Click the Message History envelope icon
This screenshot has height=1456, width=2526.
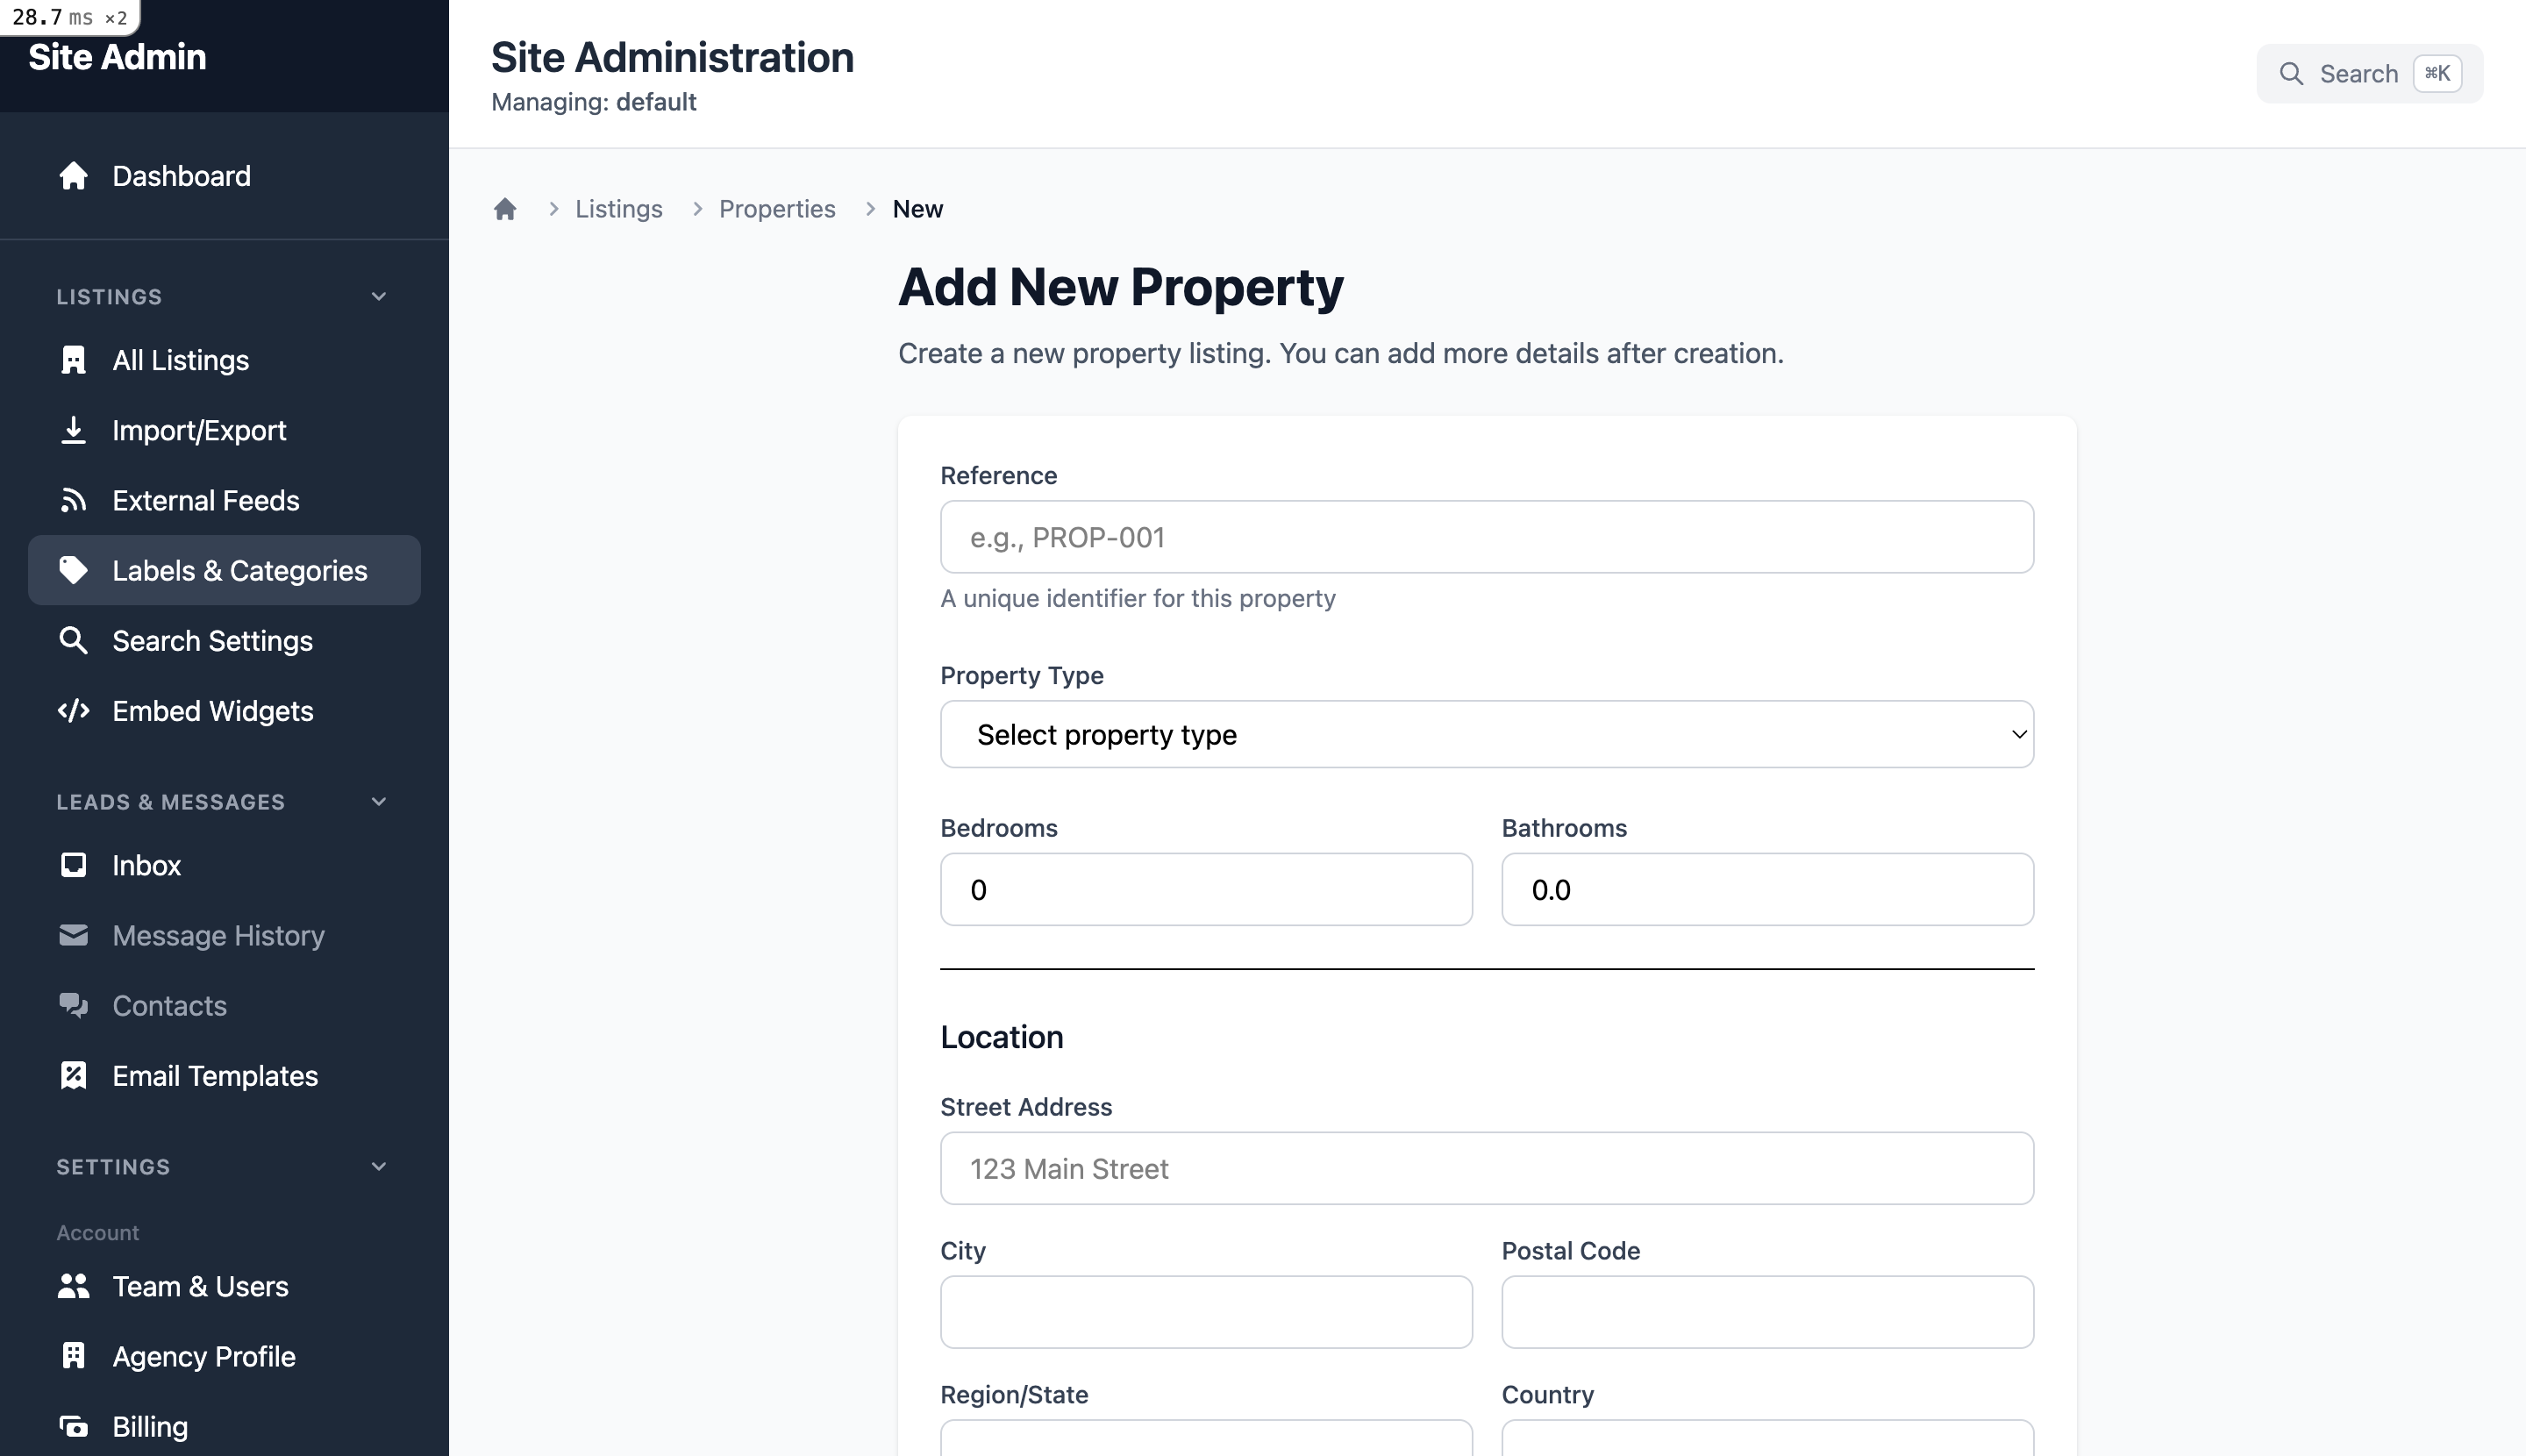[x=74, y=935]
